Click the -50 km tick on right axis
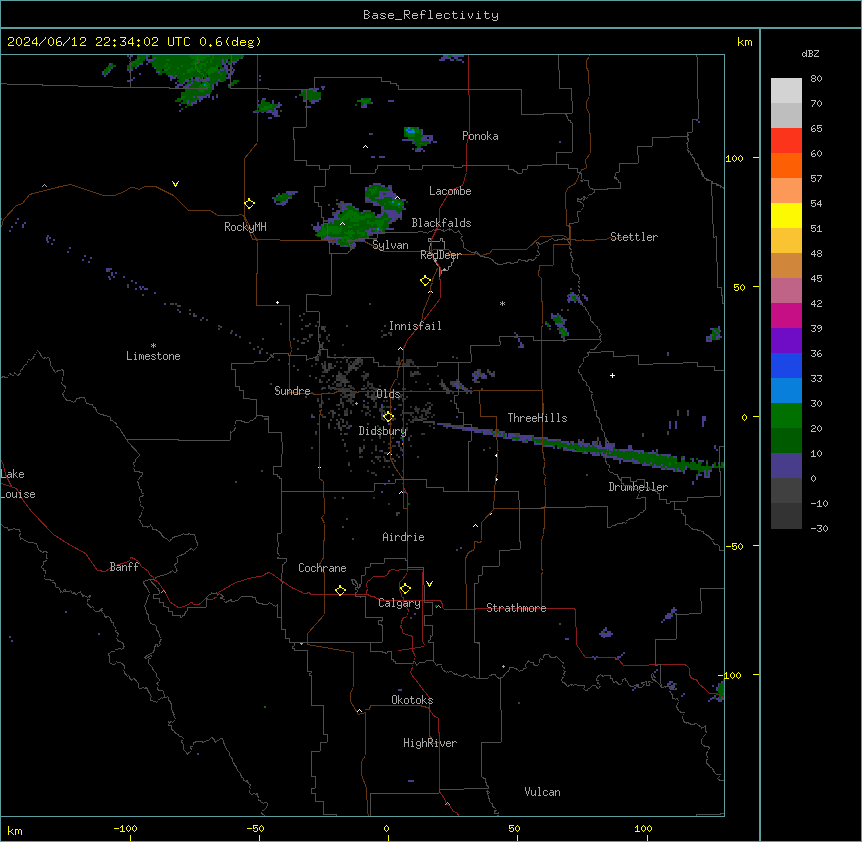 (734, 546)
